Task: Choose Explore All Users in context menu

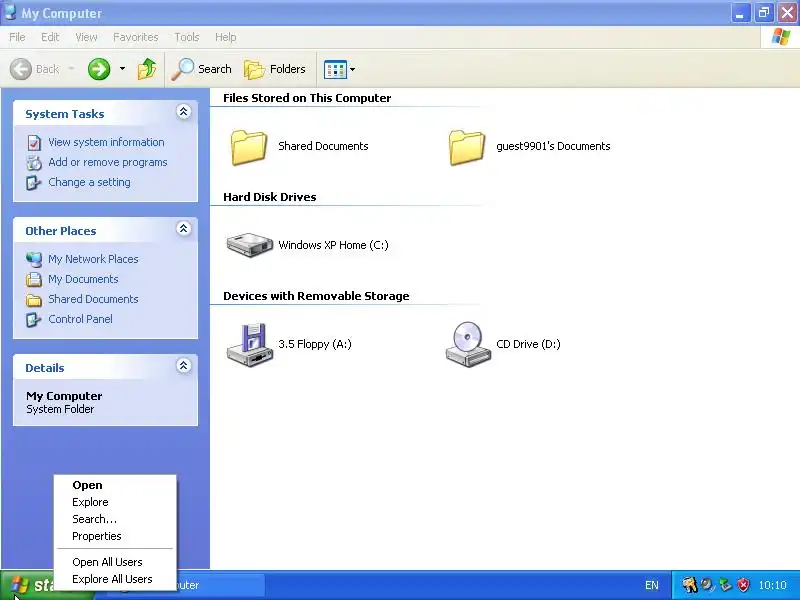Action: pyautogui.click(x=115, y=579)
